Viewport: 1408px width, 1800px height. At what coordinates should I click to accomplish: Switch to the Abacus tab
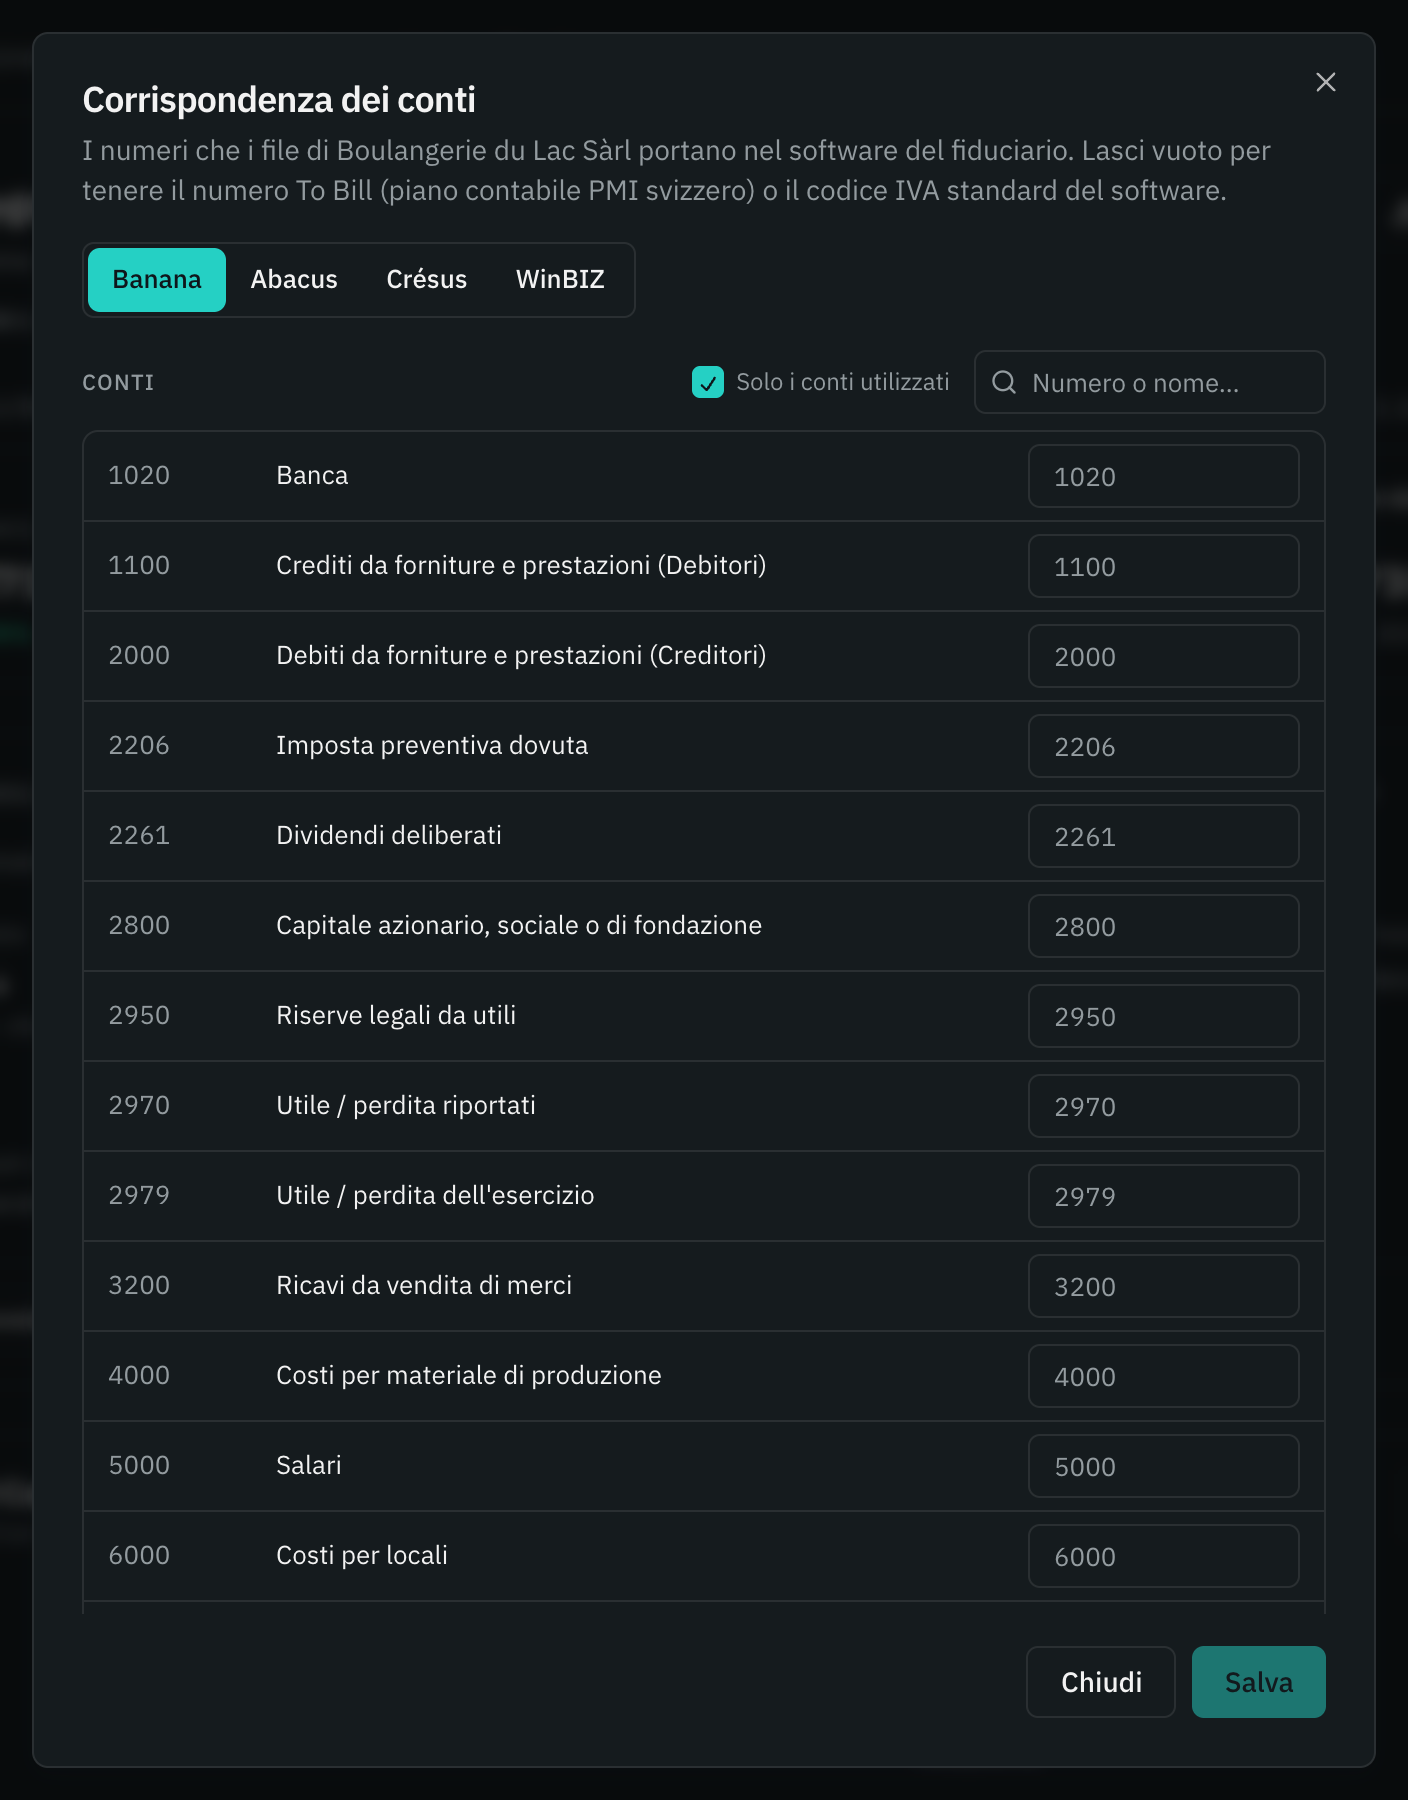(294, 280)
